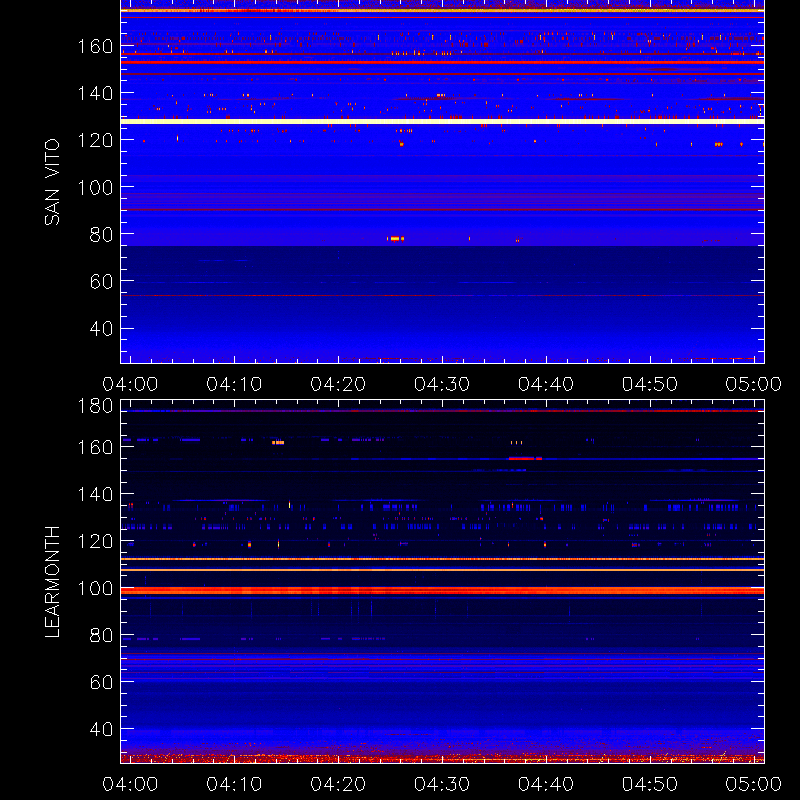Choose the 04:20 time label under Learmonth plot
This screenshot has width=800, height=800.
tap(338, 784)
